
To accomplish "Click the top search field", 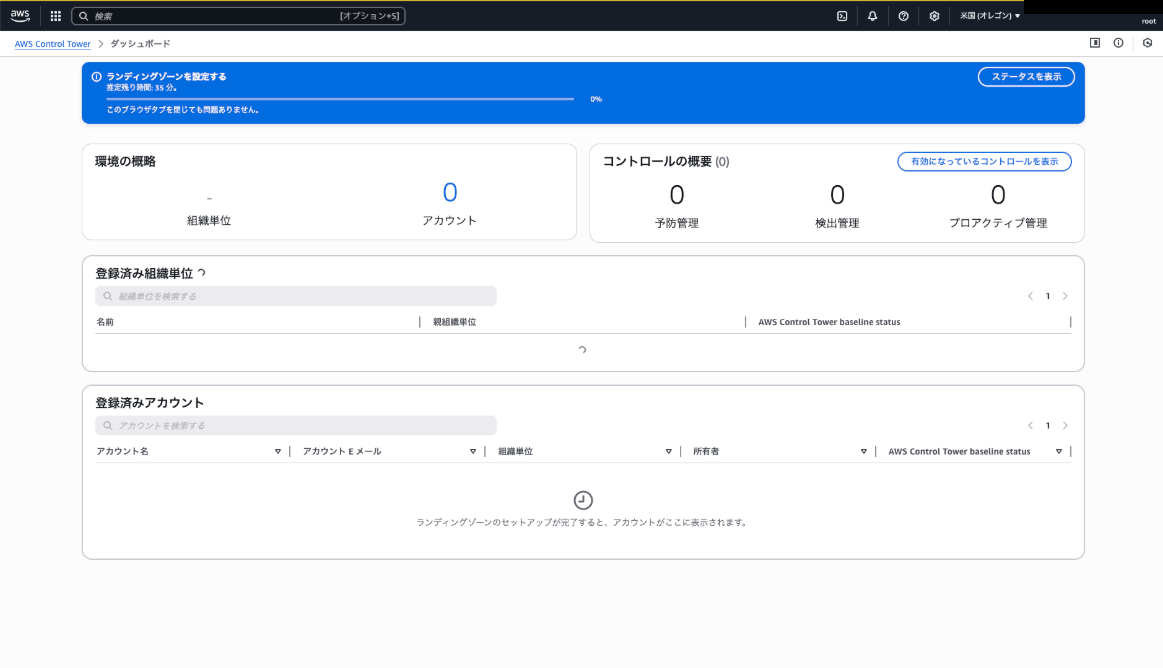I will pos(238,16).
